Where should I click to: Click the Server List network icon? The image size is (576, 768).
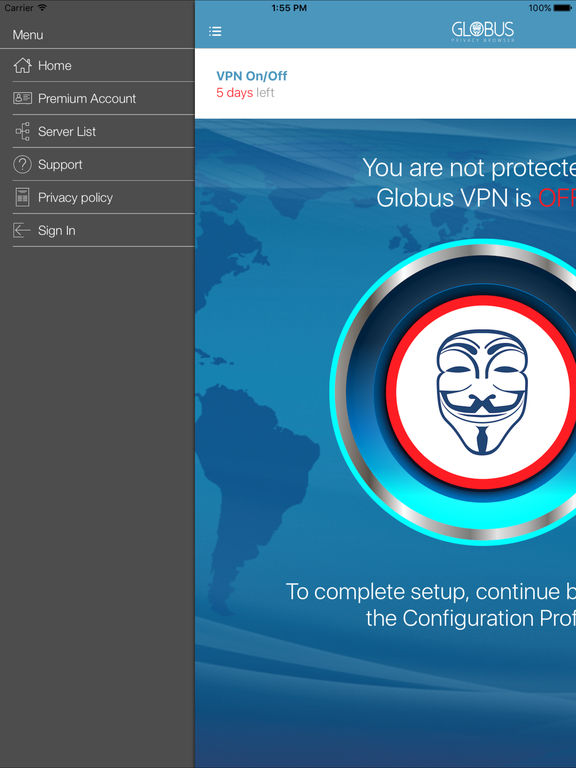pos(23,131)
